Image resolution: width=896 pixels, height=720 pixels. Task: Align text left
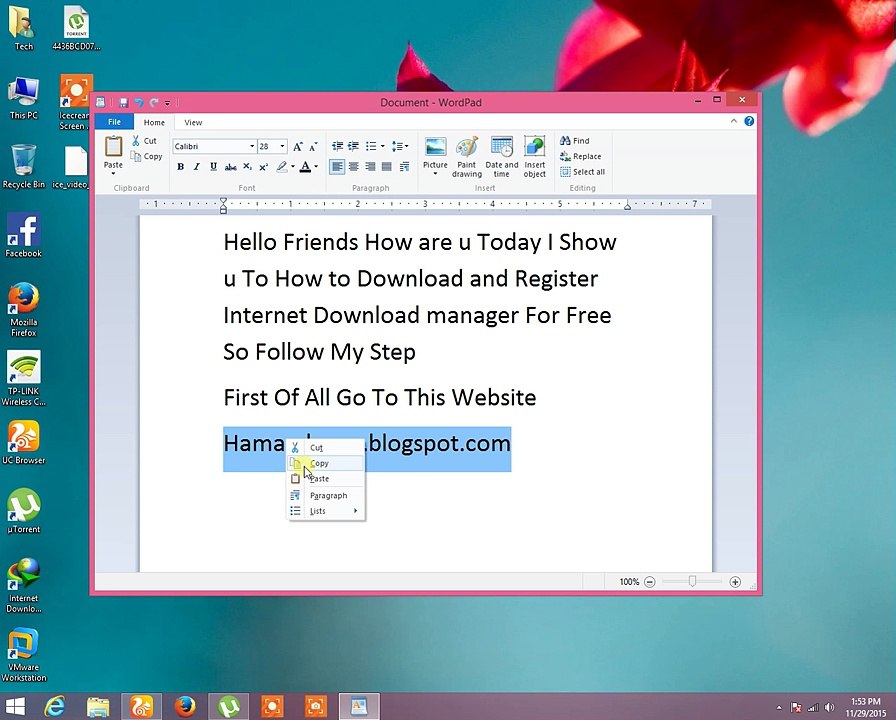tap(337, 167)
